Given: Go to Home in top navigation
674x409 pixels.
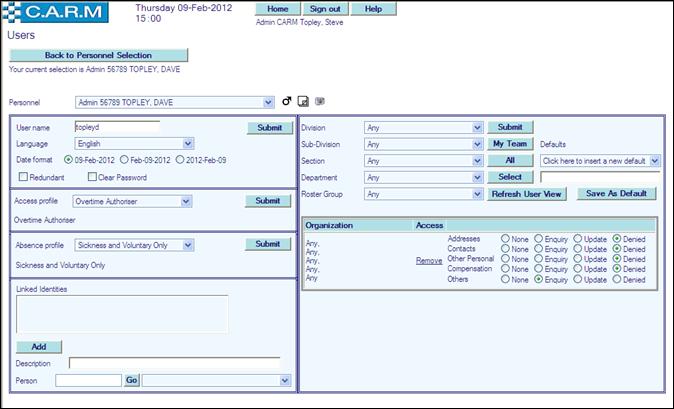Looking at the screenshot, I should (278, 9).
